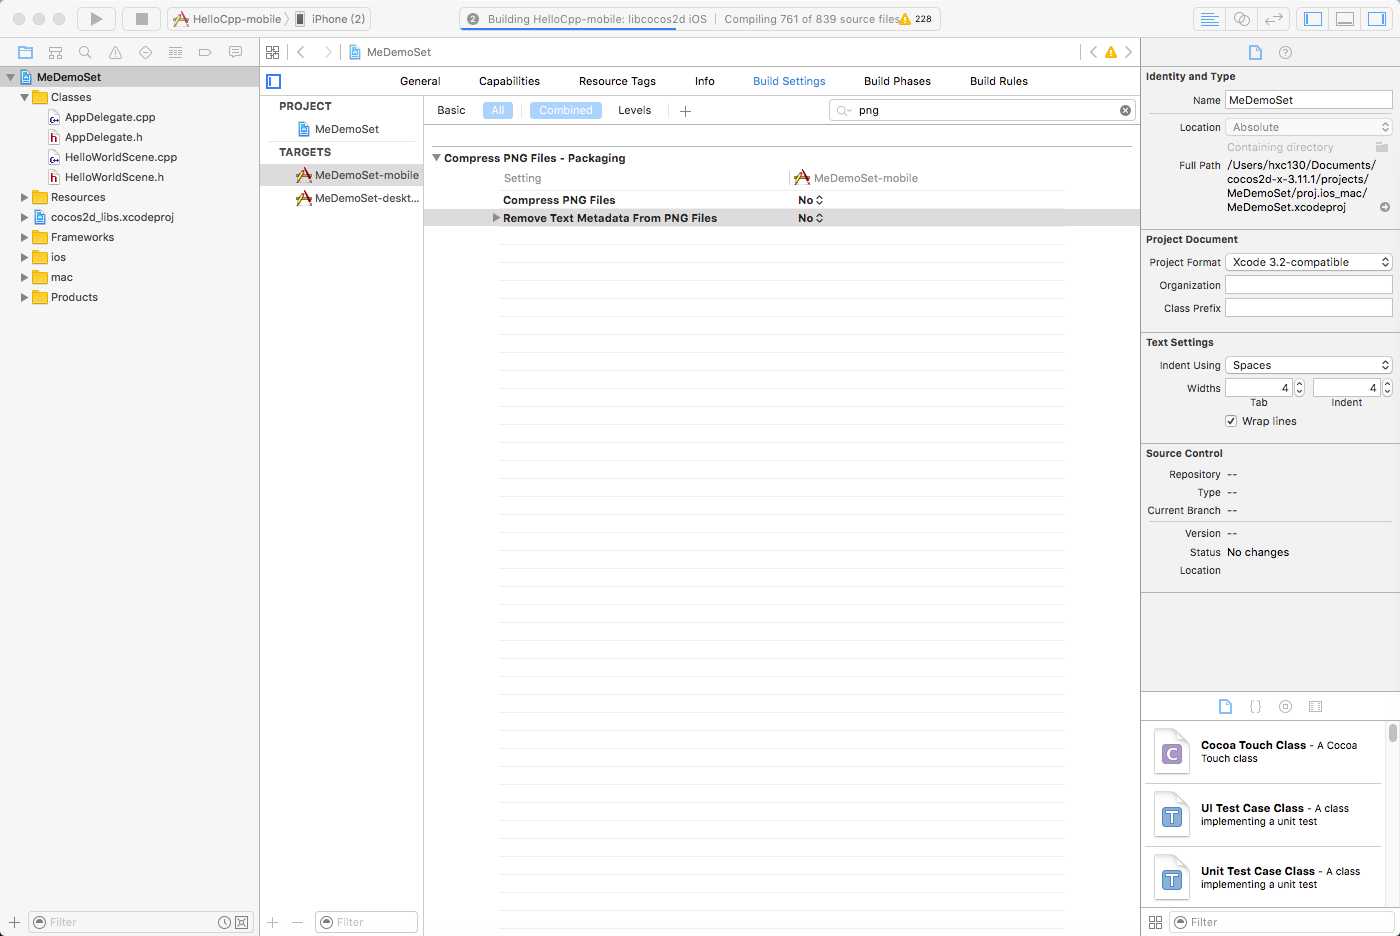This screenshot has height=936, width=1400.
Task: Open the Issue navigator warning icon
Action: 115,52
